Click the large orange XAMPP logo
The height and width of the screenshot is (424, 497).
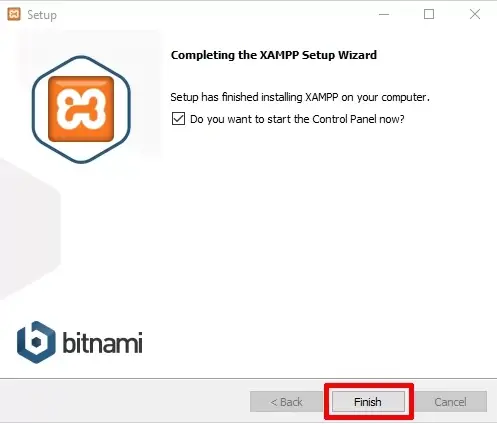[x=81, y=109]
